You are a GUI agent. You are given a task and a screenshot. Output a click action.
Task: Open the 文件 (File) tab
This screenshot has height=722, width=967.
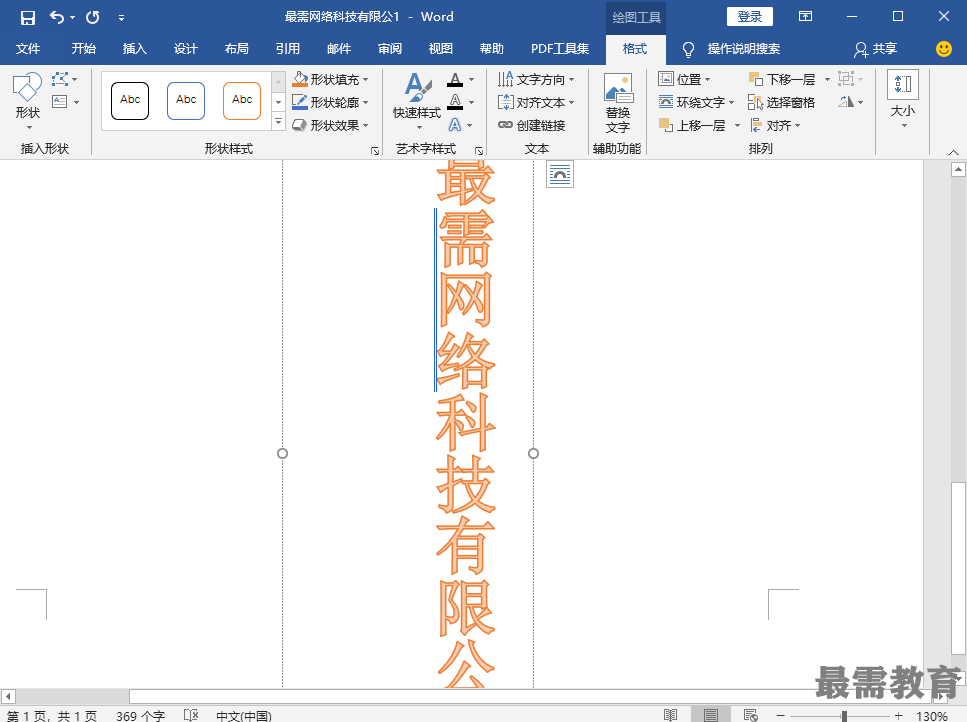pyautogui.click(x=28, y=49)
